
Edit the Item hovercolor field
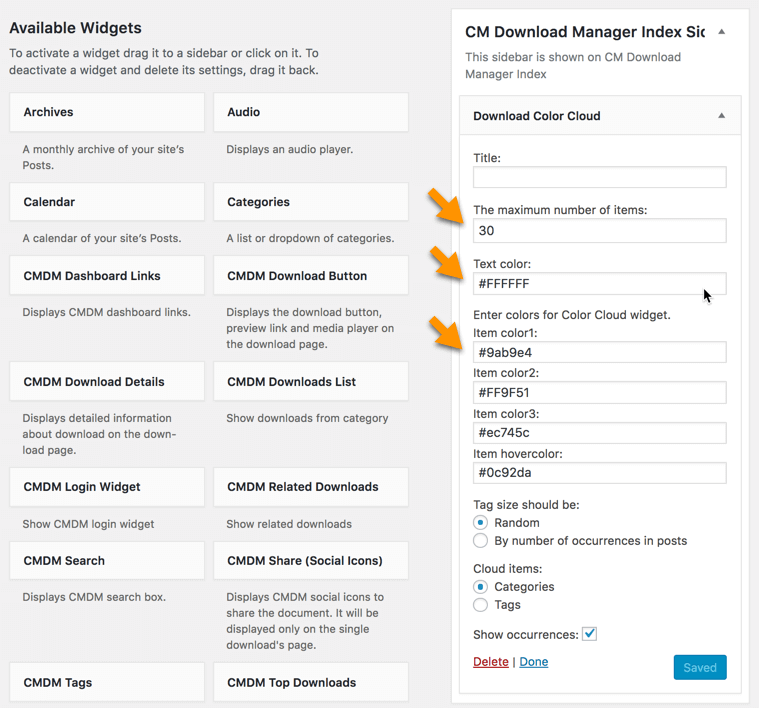(x=599, y=473)
